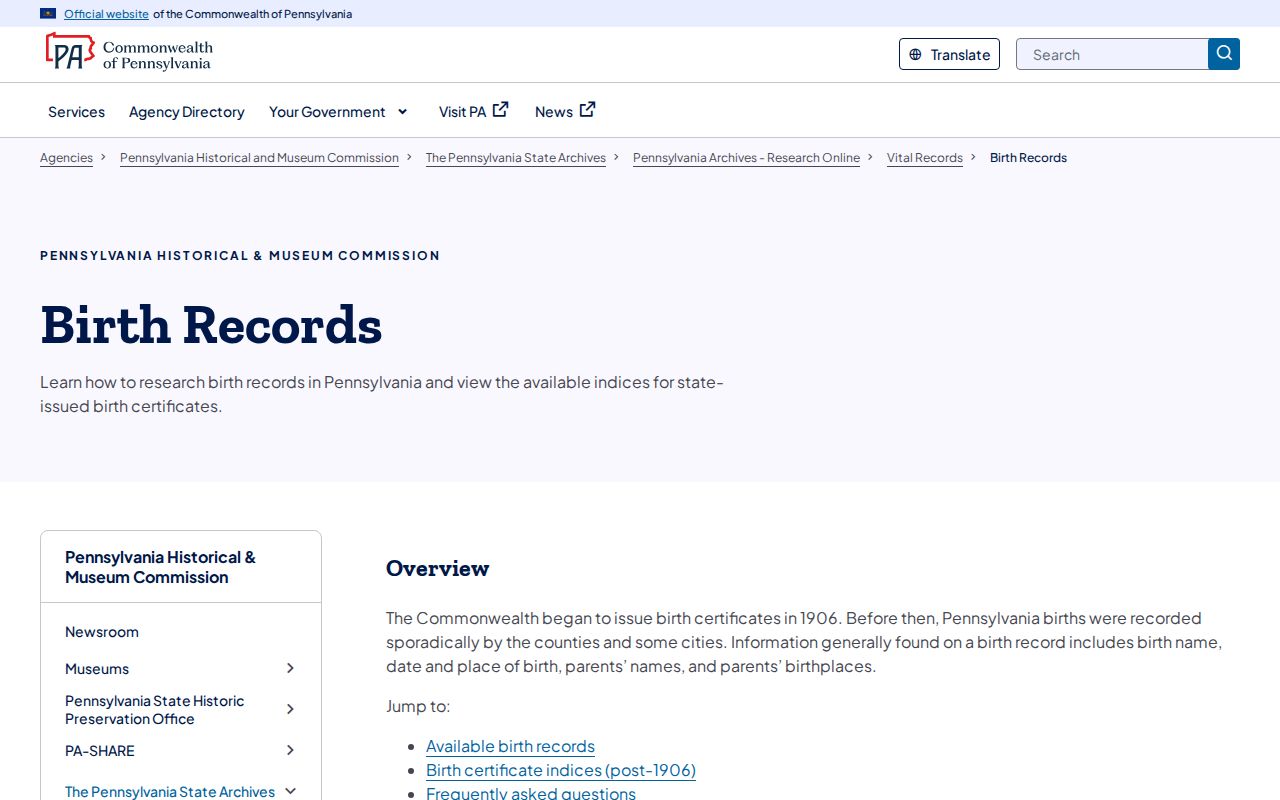
Task: Click the search magnifier button
Action: (1224, 54)
